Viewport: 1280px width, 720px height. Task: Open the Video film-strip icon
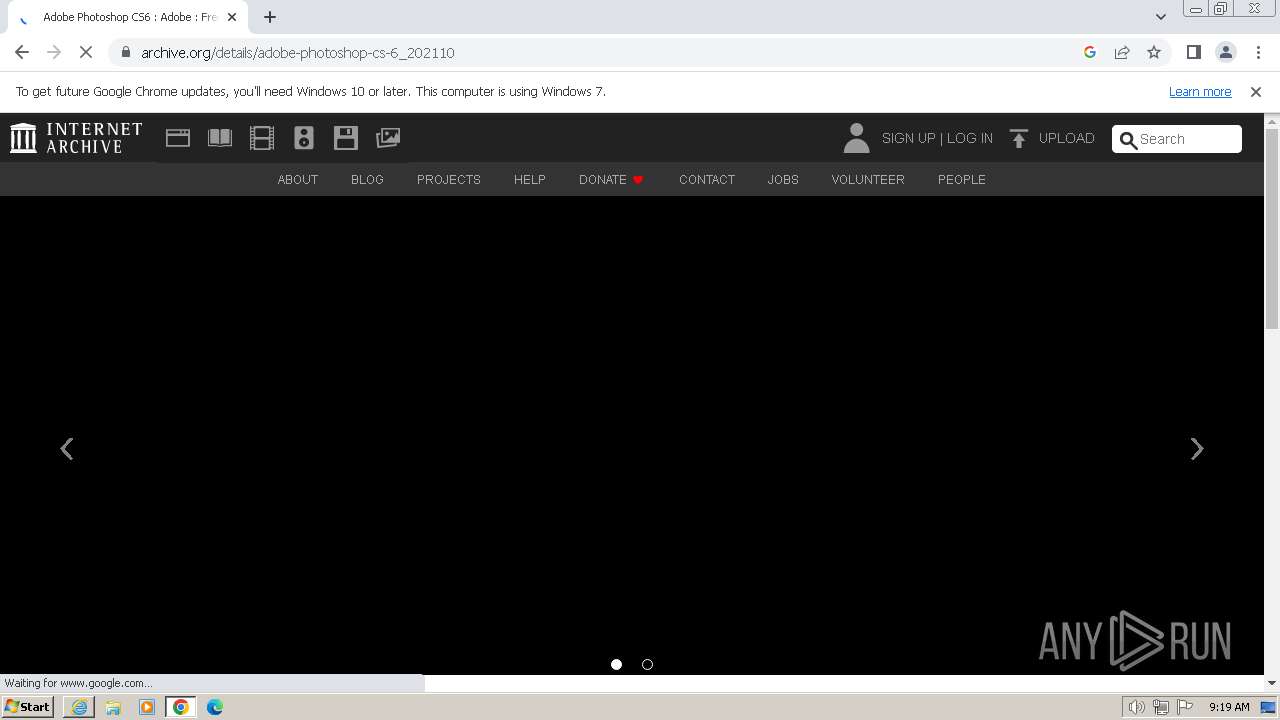pyautogui.click(x=262, y=138)
